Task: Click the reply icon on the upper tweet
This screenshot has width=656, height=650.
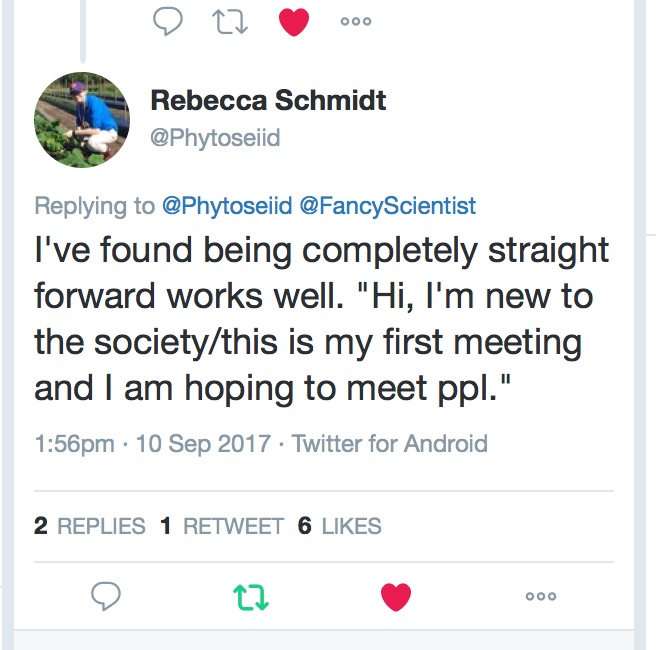Action: click(168, 21)
